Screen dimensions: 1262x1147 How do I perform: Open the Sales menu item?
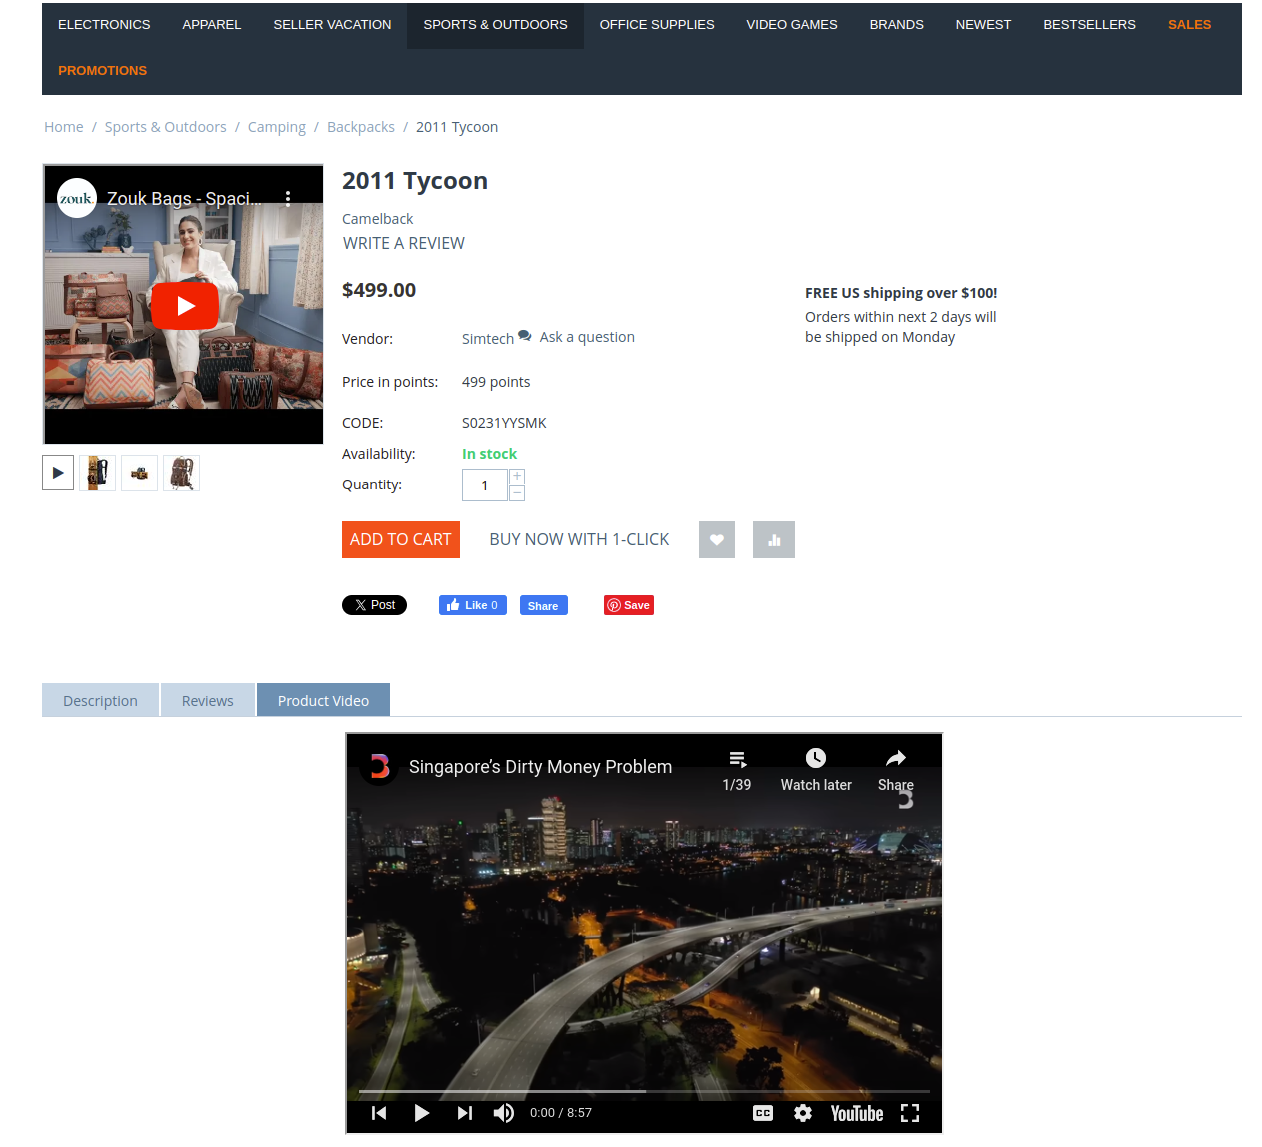pos(1189,25)
